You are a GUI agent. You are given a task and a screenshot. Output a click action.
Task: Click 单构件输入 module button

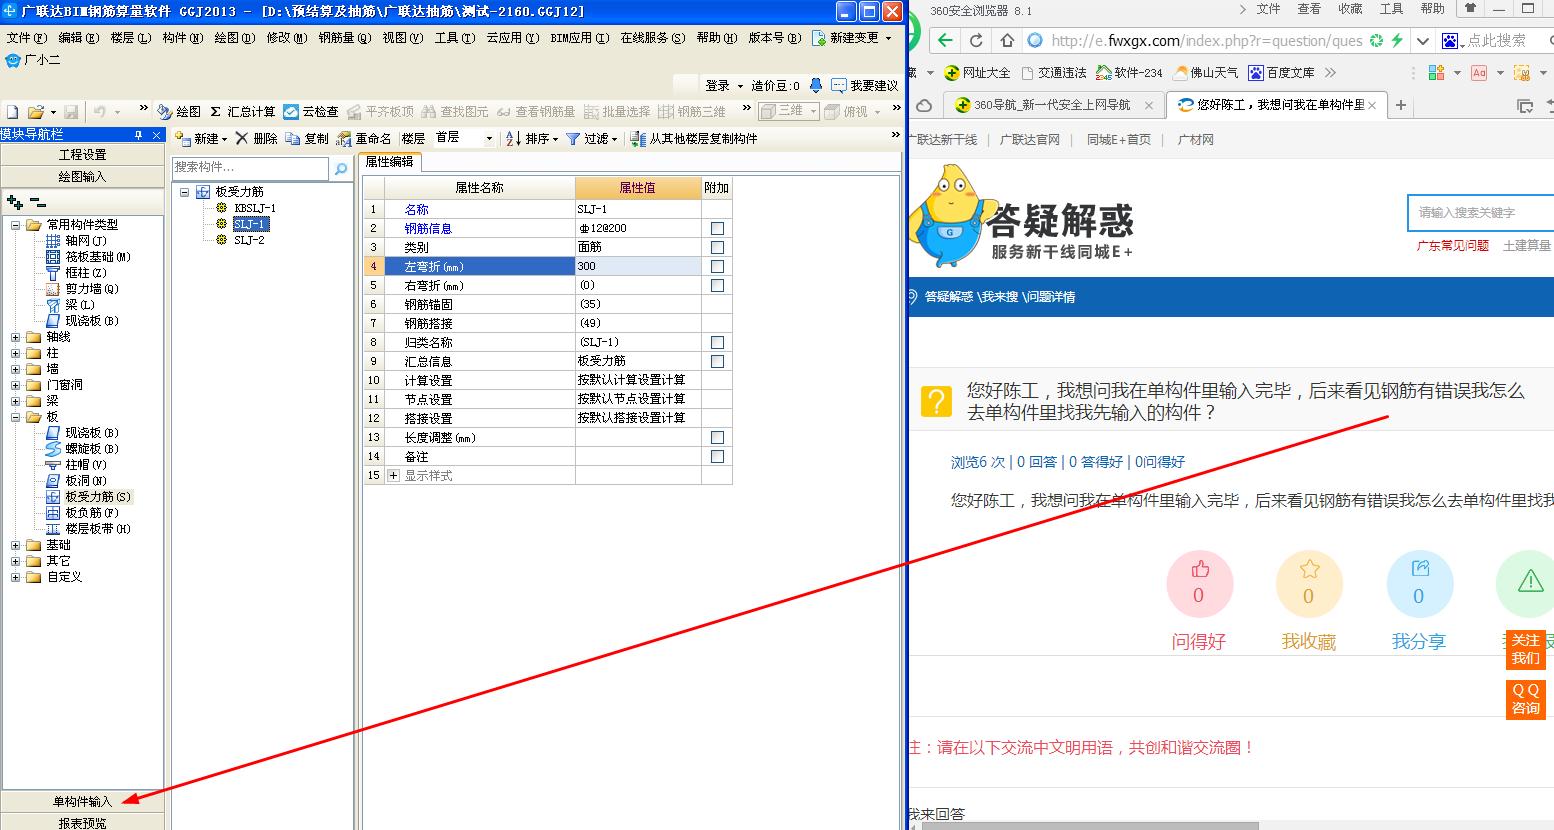82,801
